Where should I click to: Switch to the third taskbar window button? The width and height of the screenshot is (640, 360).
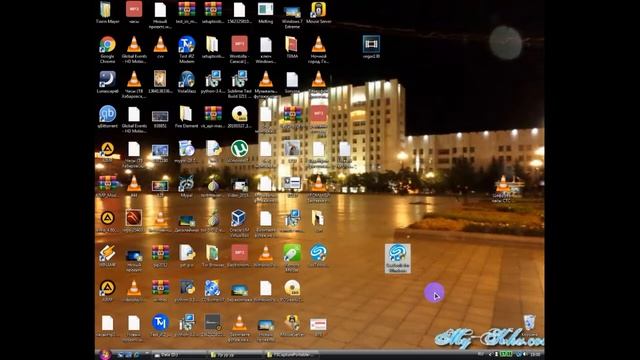[x=291, y=355]
